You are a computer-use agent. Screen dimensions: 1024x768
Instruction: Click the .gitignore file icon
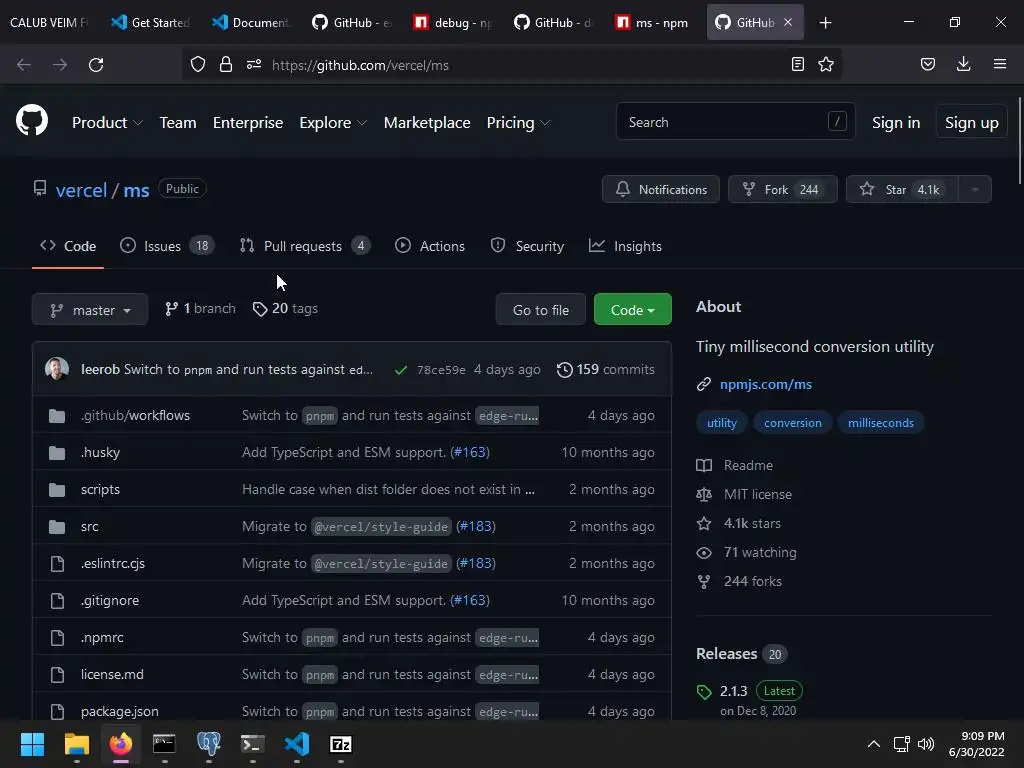pos(57,601)
